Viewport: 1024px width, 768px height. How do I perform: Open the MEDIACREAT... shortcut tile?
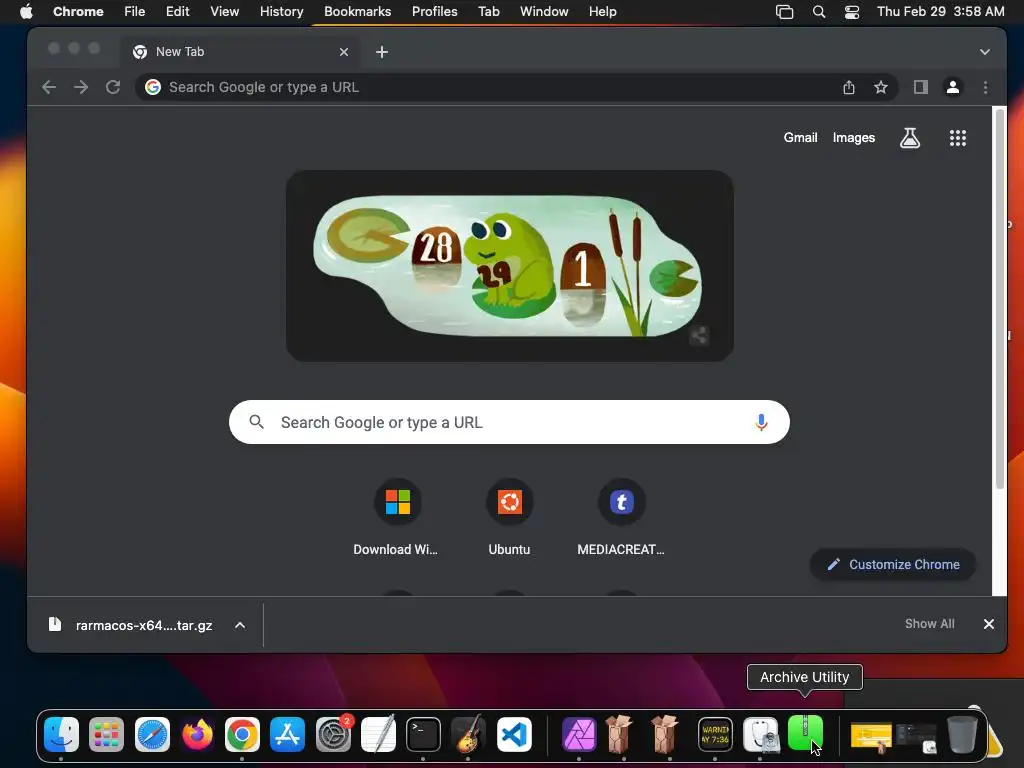coord(621,519)
